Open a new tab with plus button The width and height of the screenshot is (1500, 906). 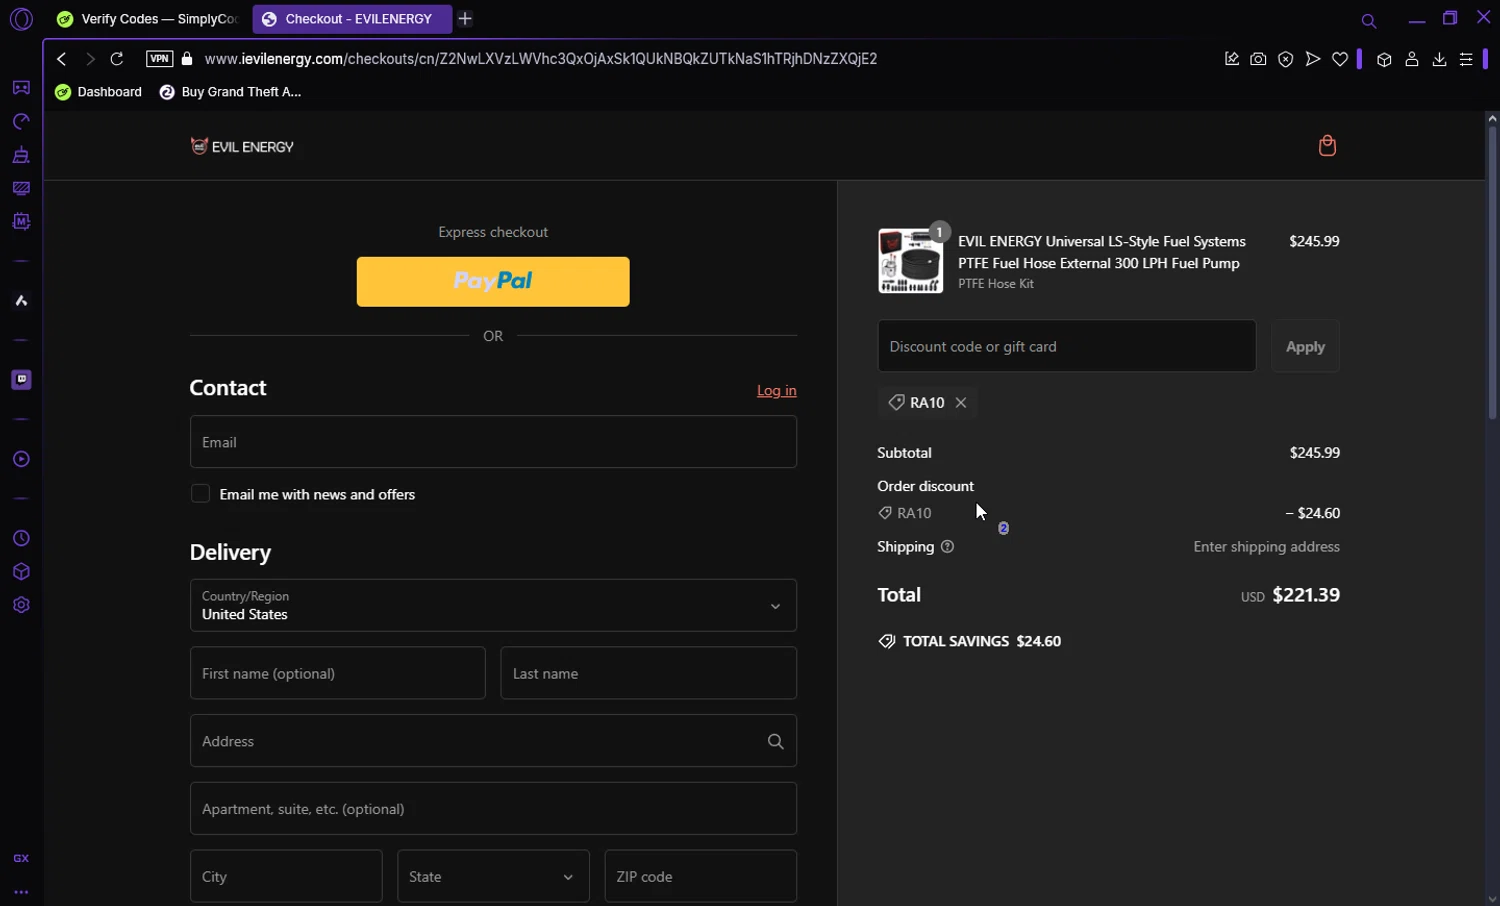465,18
